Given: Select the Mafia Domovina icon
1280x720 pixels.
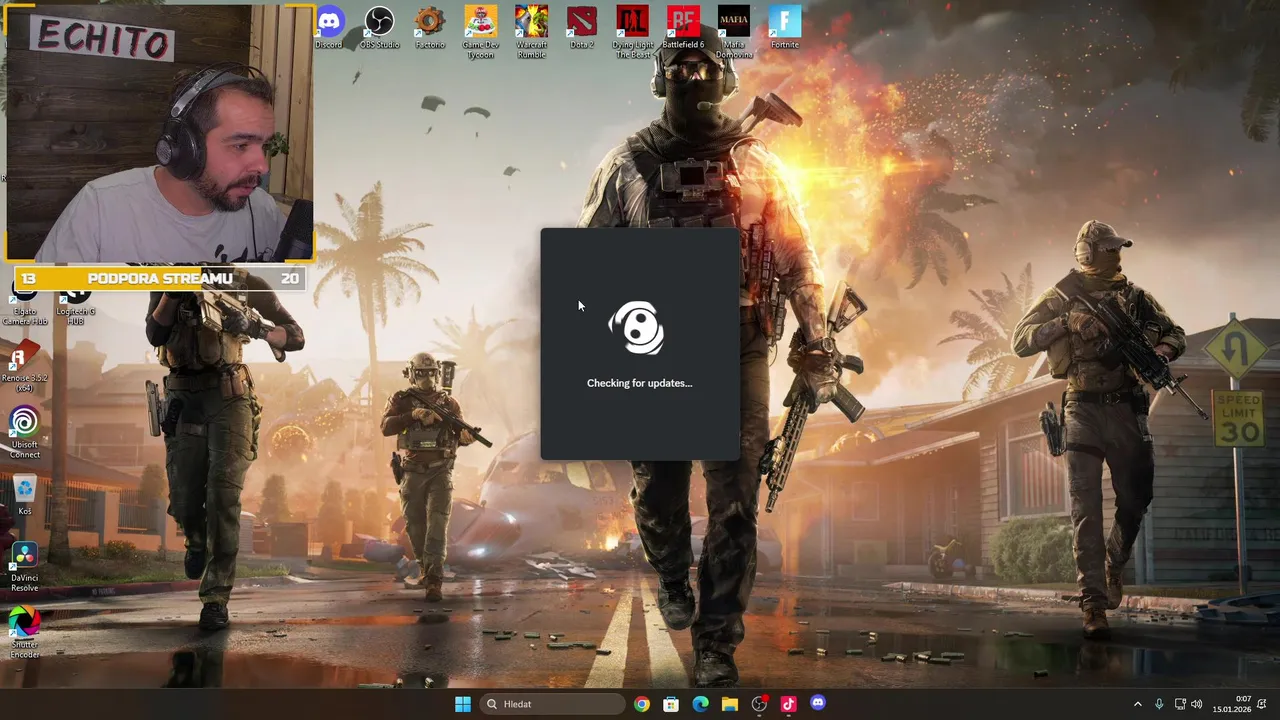Looking at the screenshot, I should [x=734, y=32].
